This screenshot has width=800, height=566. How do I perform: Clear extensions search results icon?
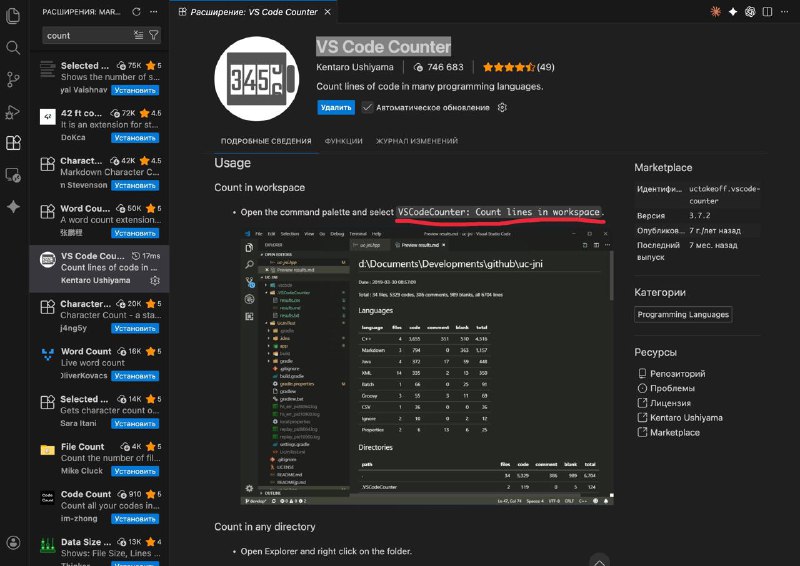pos(138,35)
